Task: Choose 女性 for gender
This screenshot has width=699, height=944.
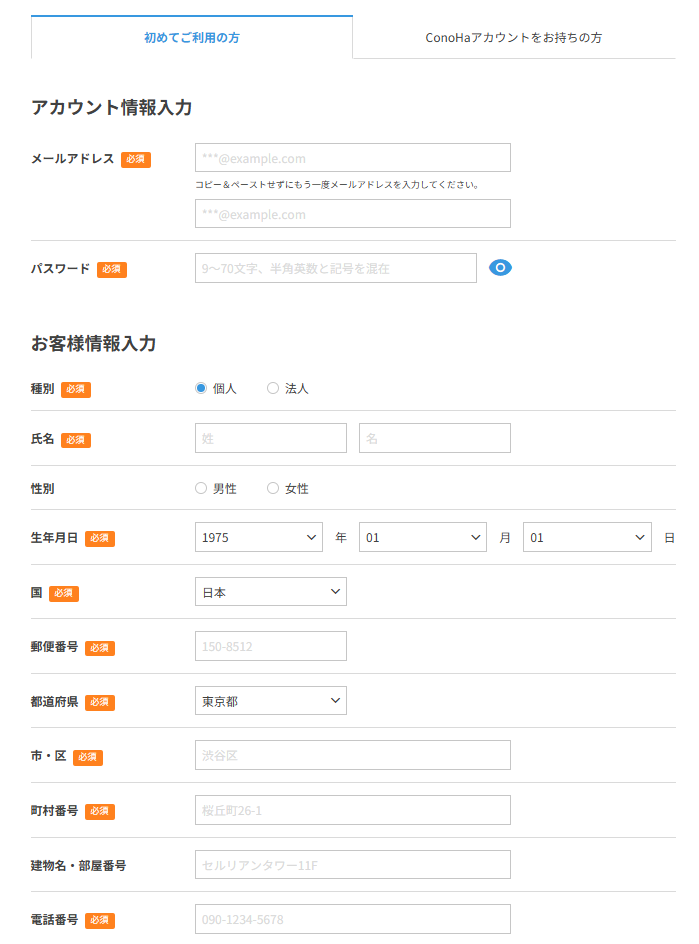Action: point(272,488)
